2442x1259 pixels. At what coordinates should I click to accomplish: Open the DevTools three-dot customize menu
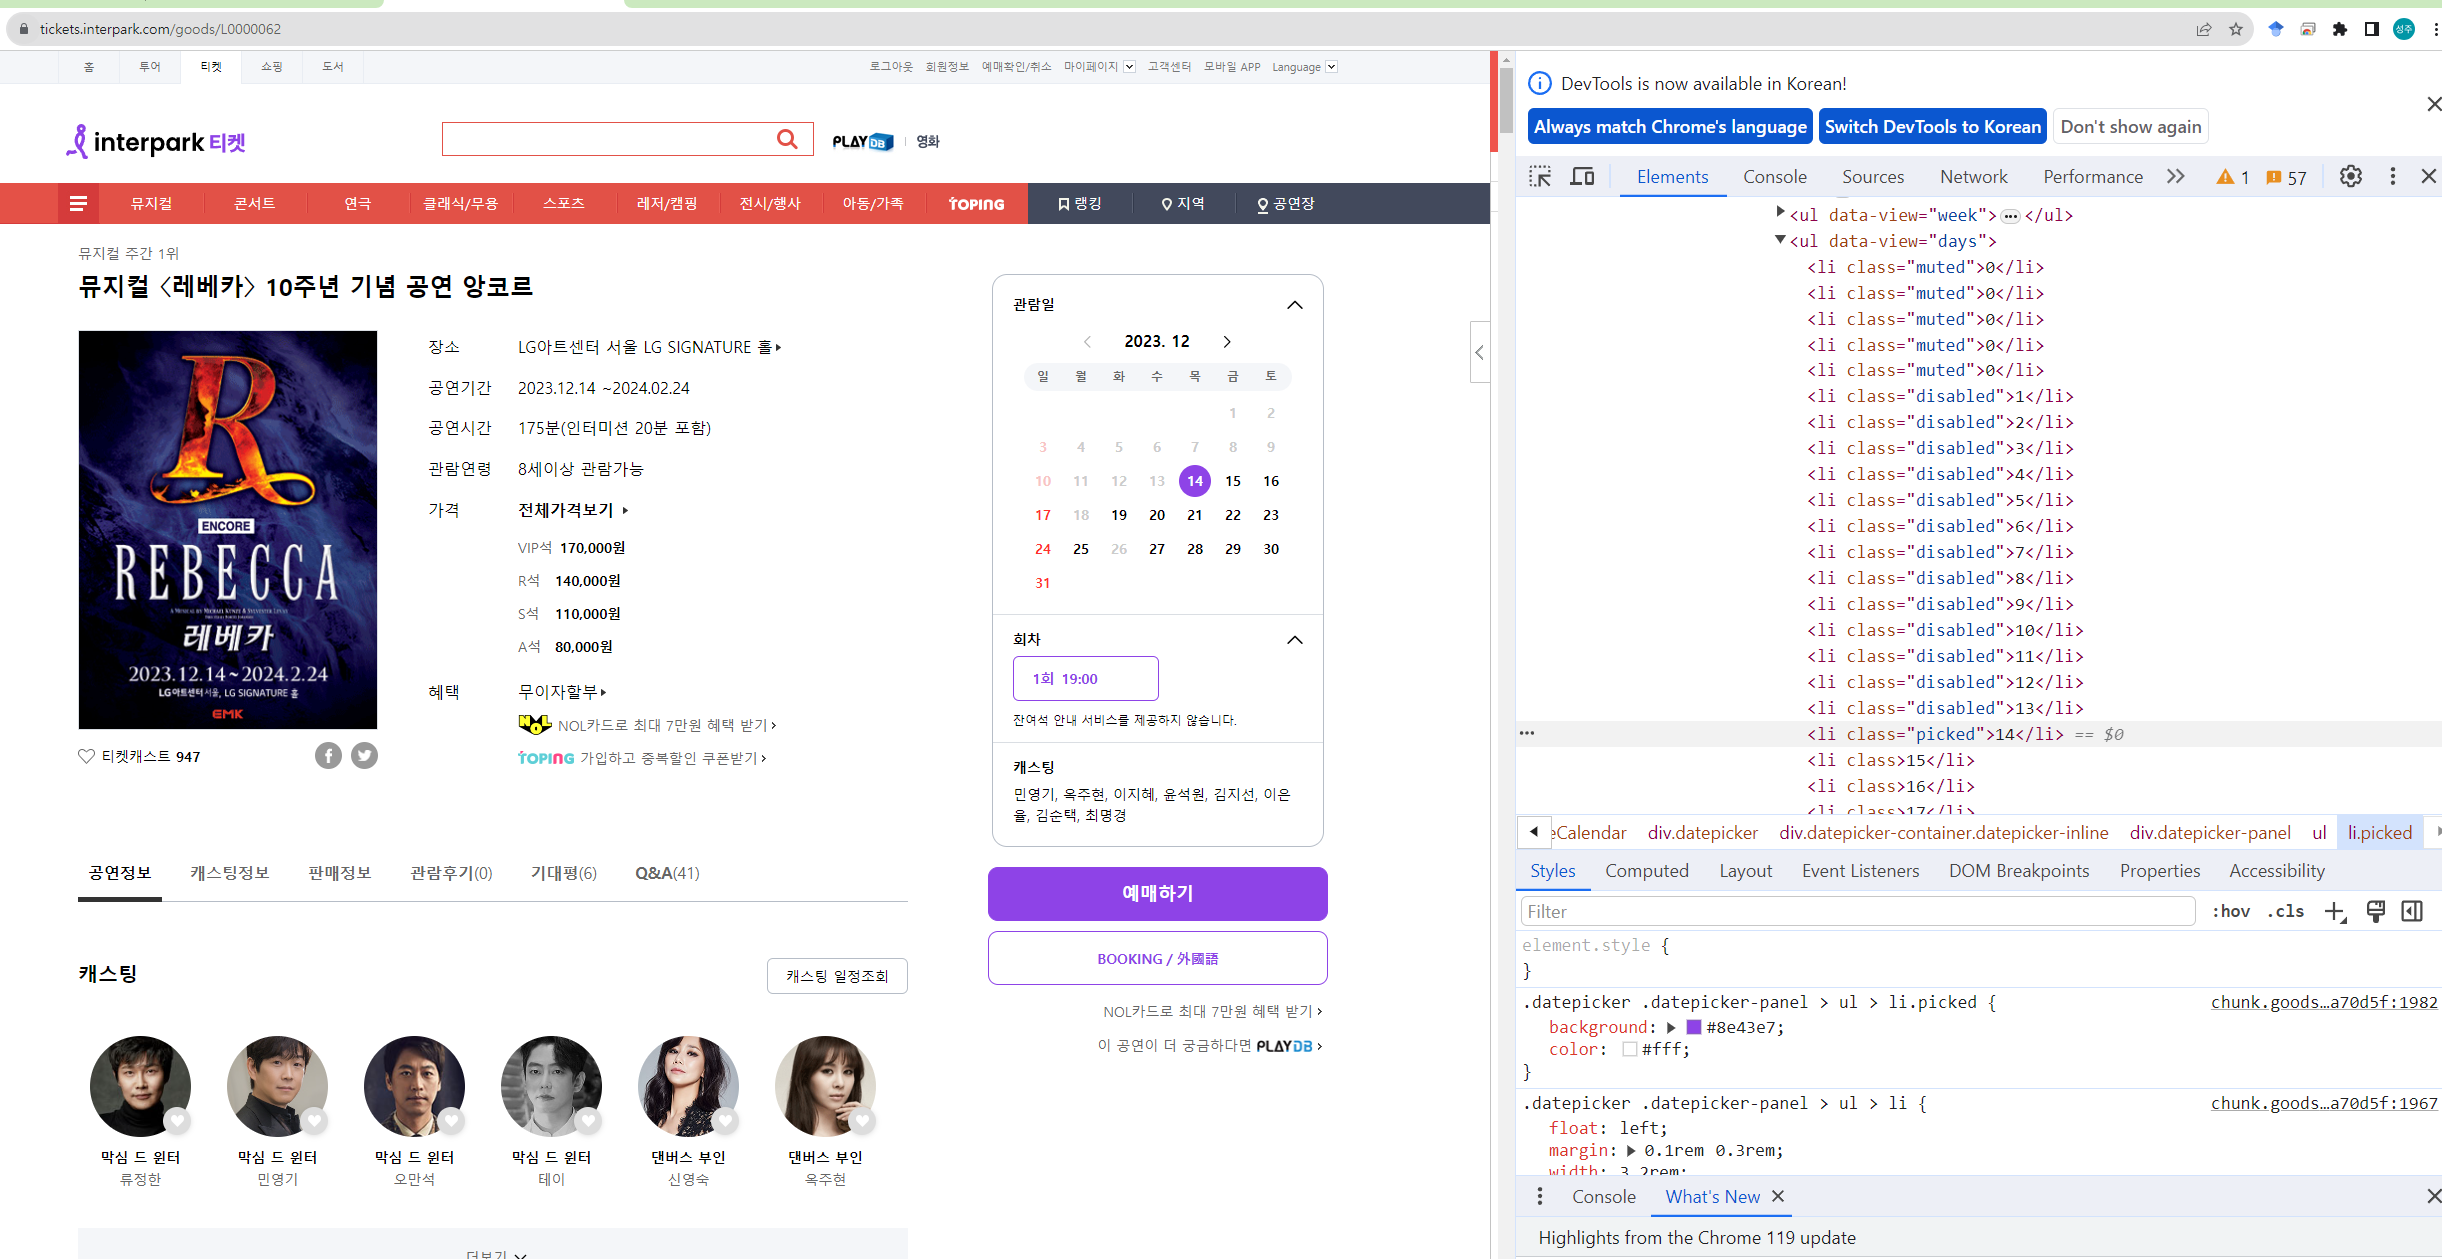point(2393,177)
